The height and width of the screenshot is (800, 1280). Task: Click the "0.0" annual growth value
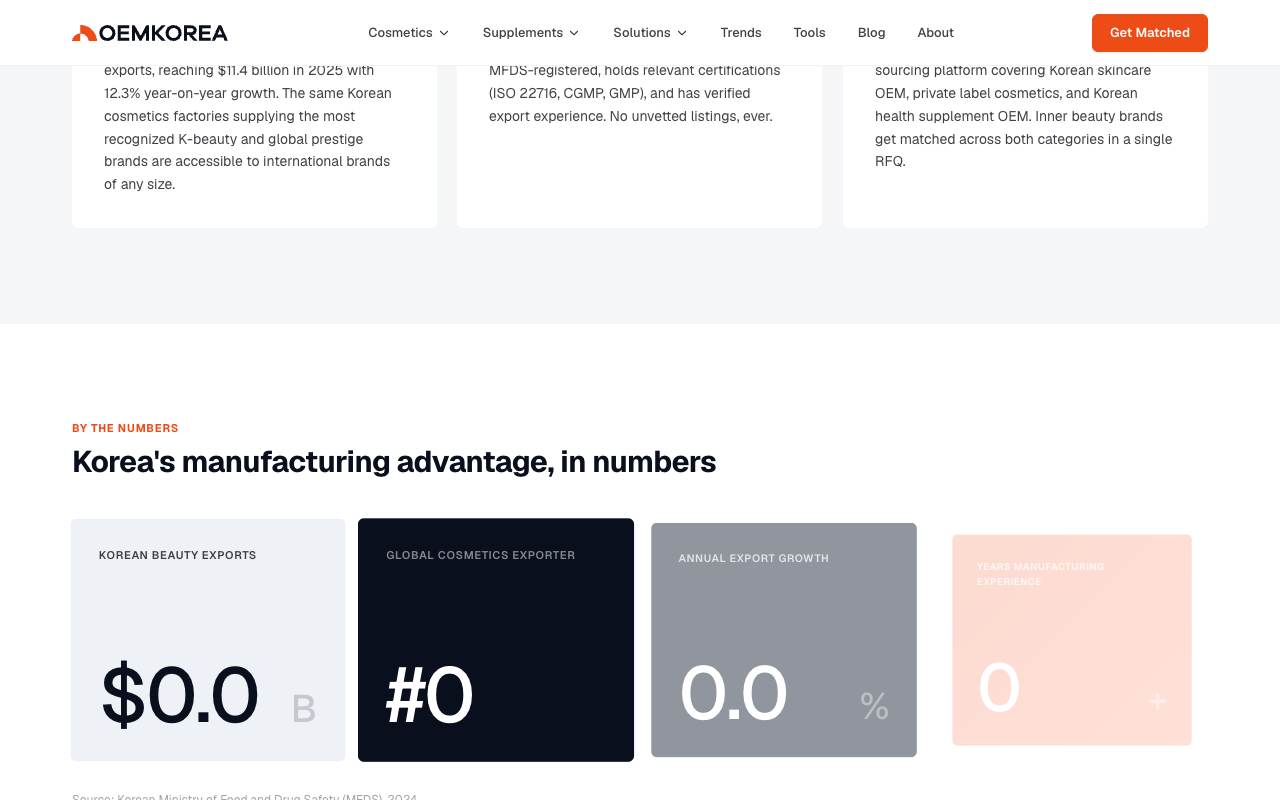pos(733,693)
